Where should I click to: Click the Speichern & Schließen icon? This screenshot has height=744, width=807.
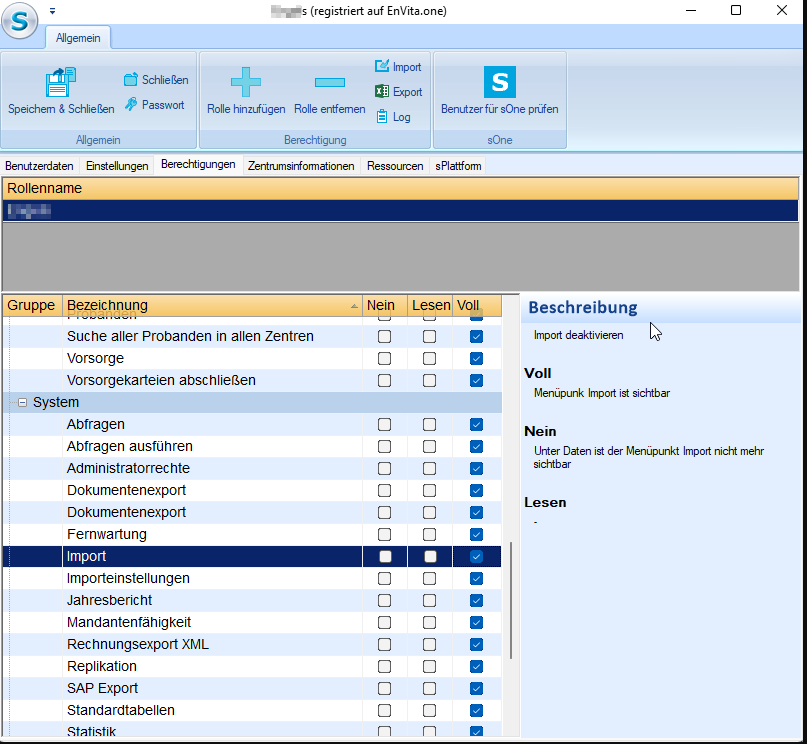click(61, 83)
